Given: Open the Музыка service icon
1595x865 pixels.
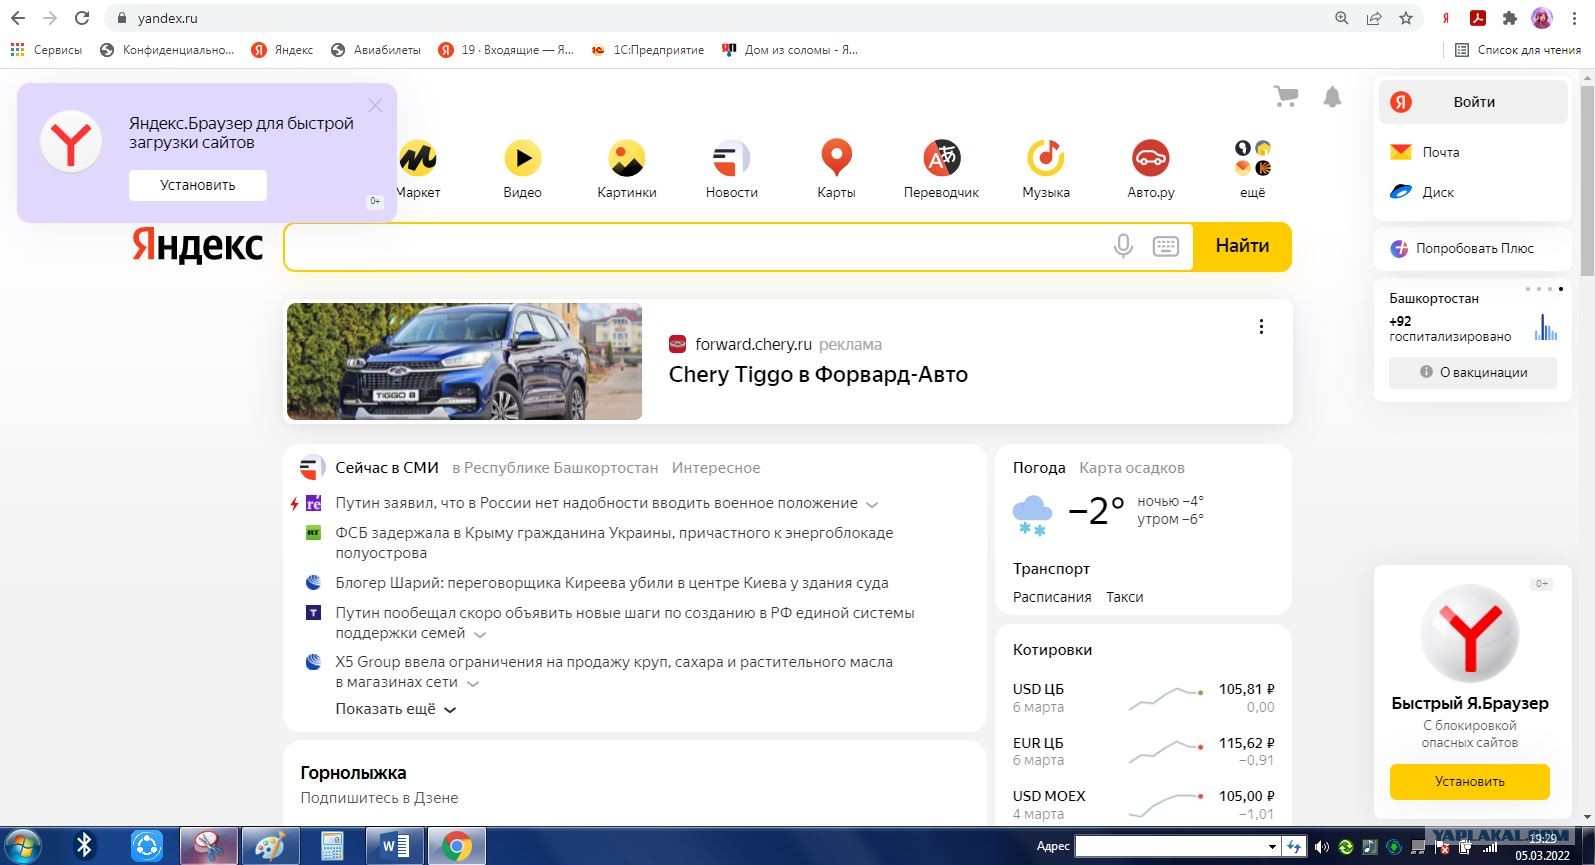Looking at the screenshot, I should tap(1046, 158).
